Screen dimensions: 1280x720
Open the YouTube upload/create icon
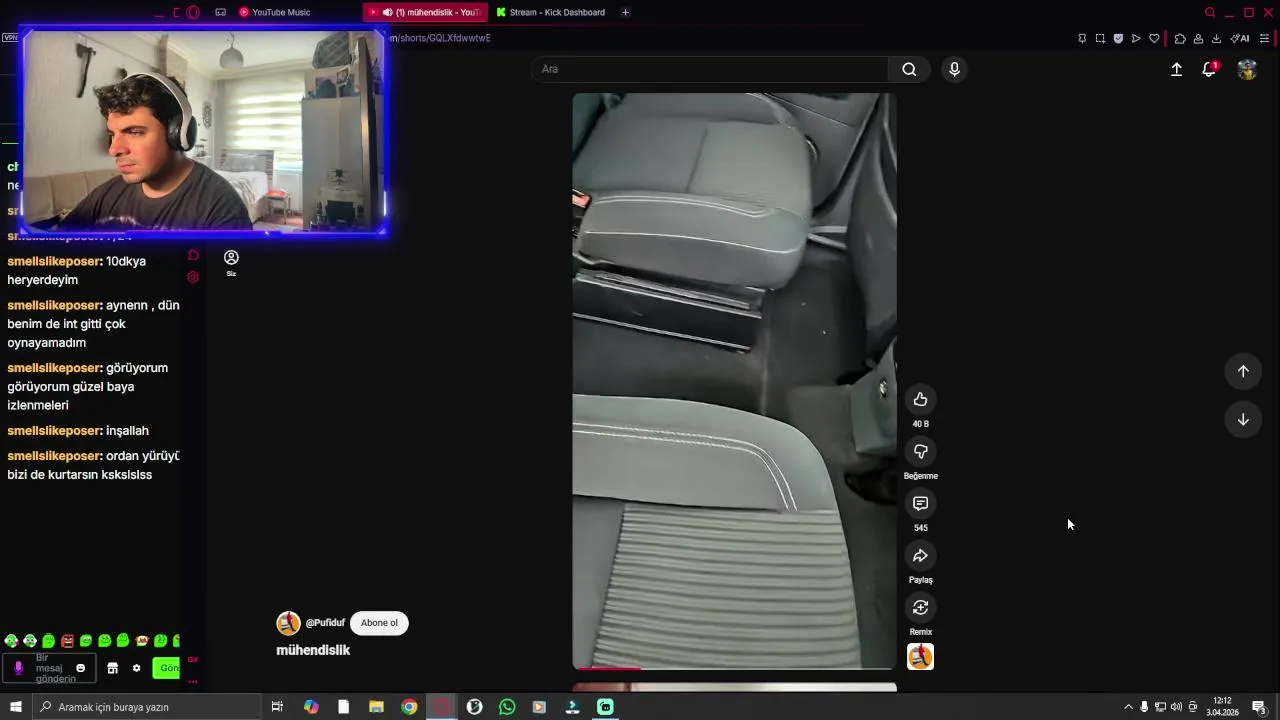(x=1176, y=69)
